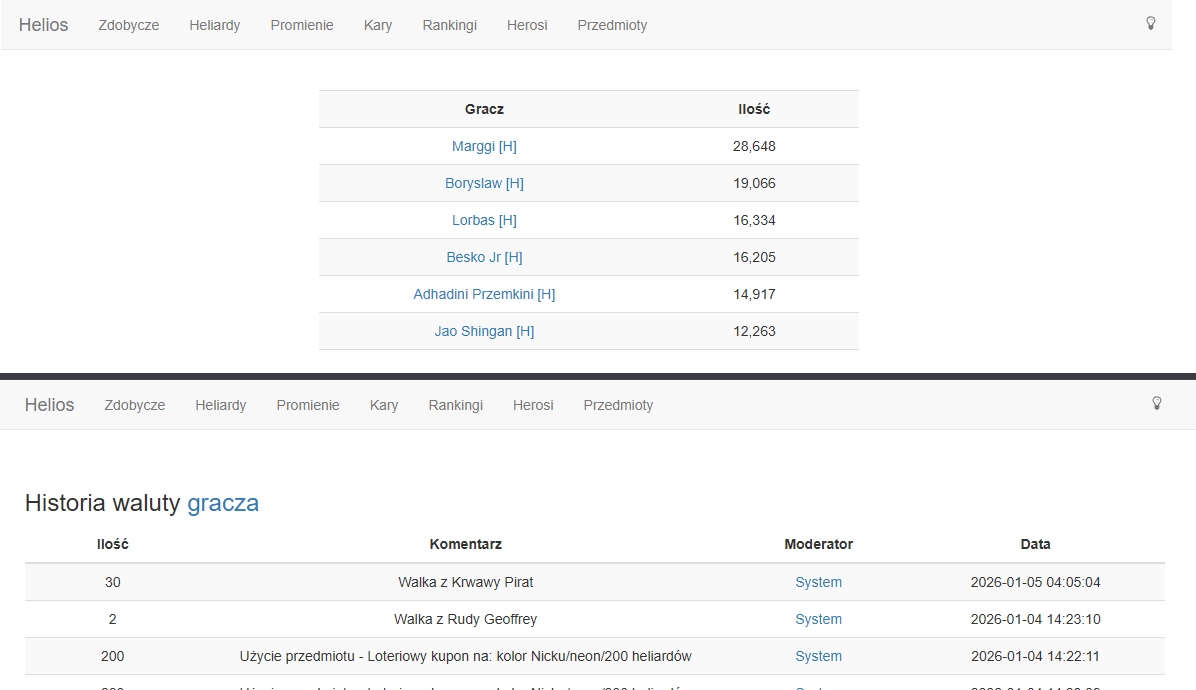
Task: Toggle the lightbulb theme icon in upper navbar
Action: pos(1150,23)
